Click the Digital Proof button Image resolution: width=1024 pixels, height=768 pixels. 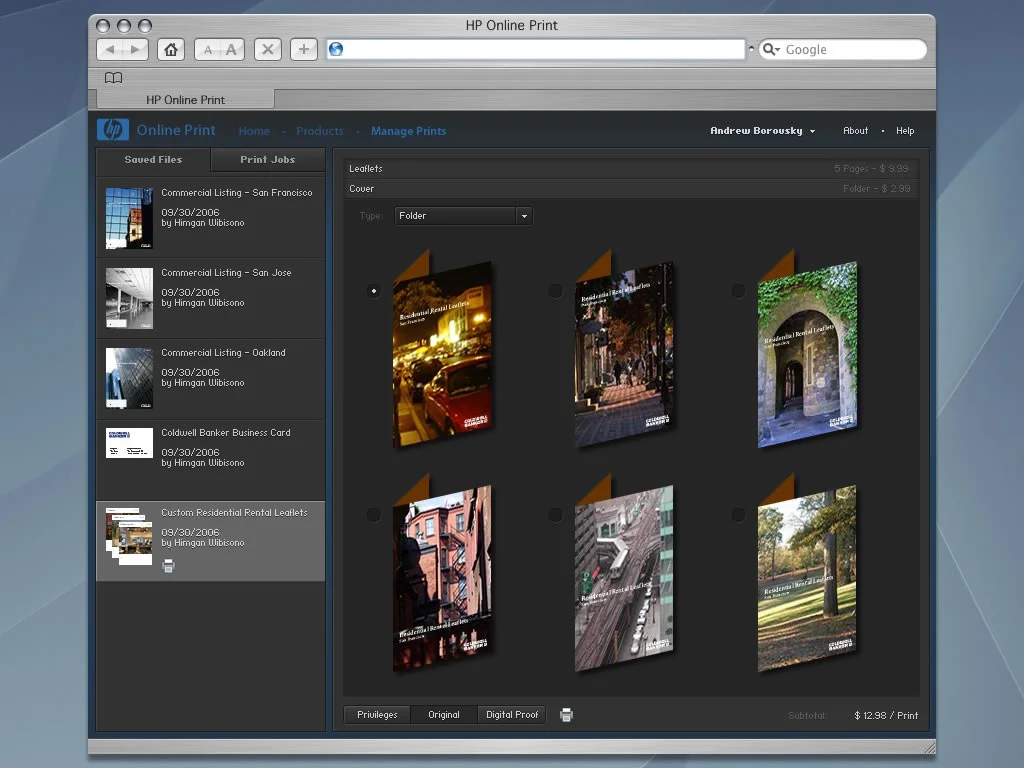coord(512,715)
